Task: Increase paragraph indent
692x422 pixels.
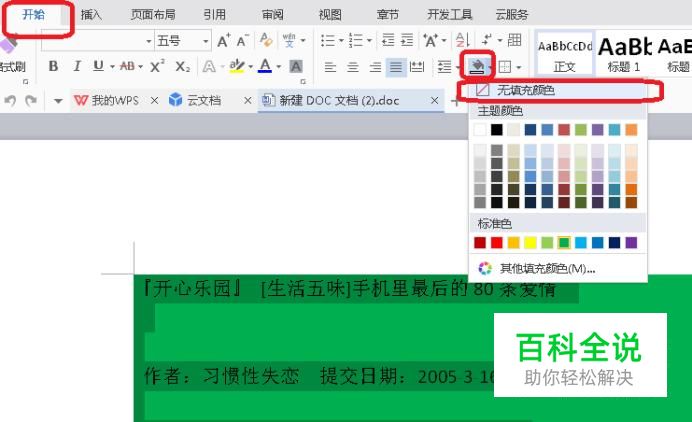Action: 407,40
